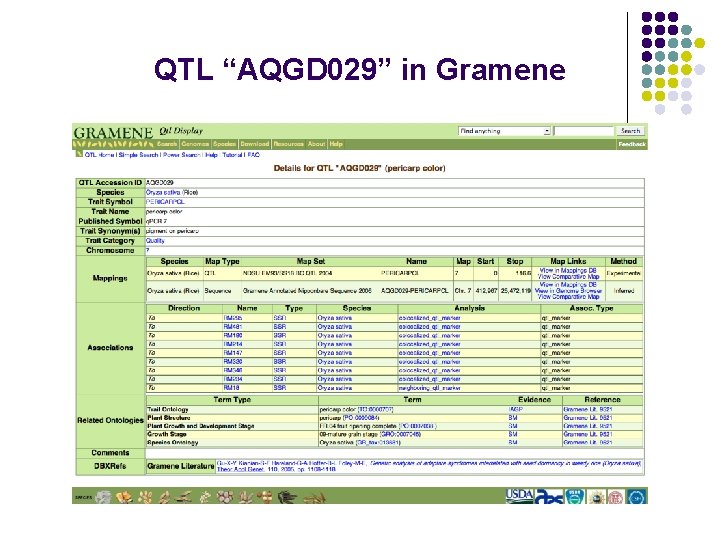Viewport: 720px width, 540px height.
Task: Click 'View in Genome Browser' link
Action: pos(568,291)
